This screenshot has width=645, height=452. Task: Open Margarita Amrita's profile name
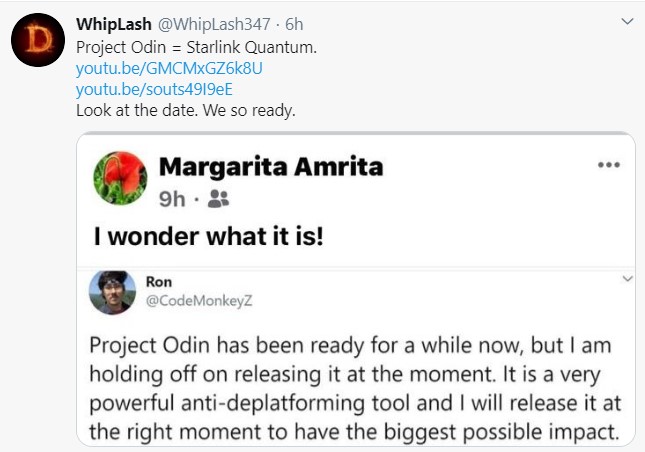point(270,166)
